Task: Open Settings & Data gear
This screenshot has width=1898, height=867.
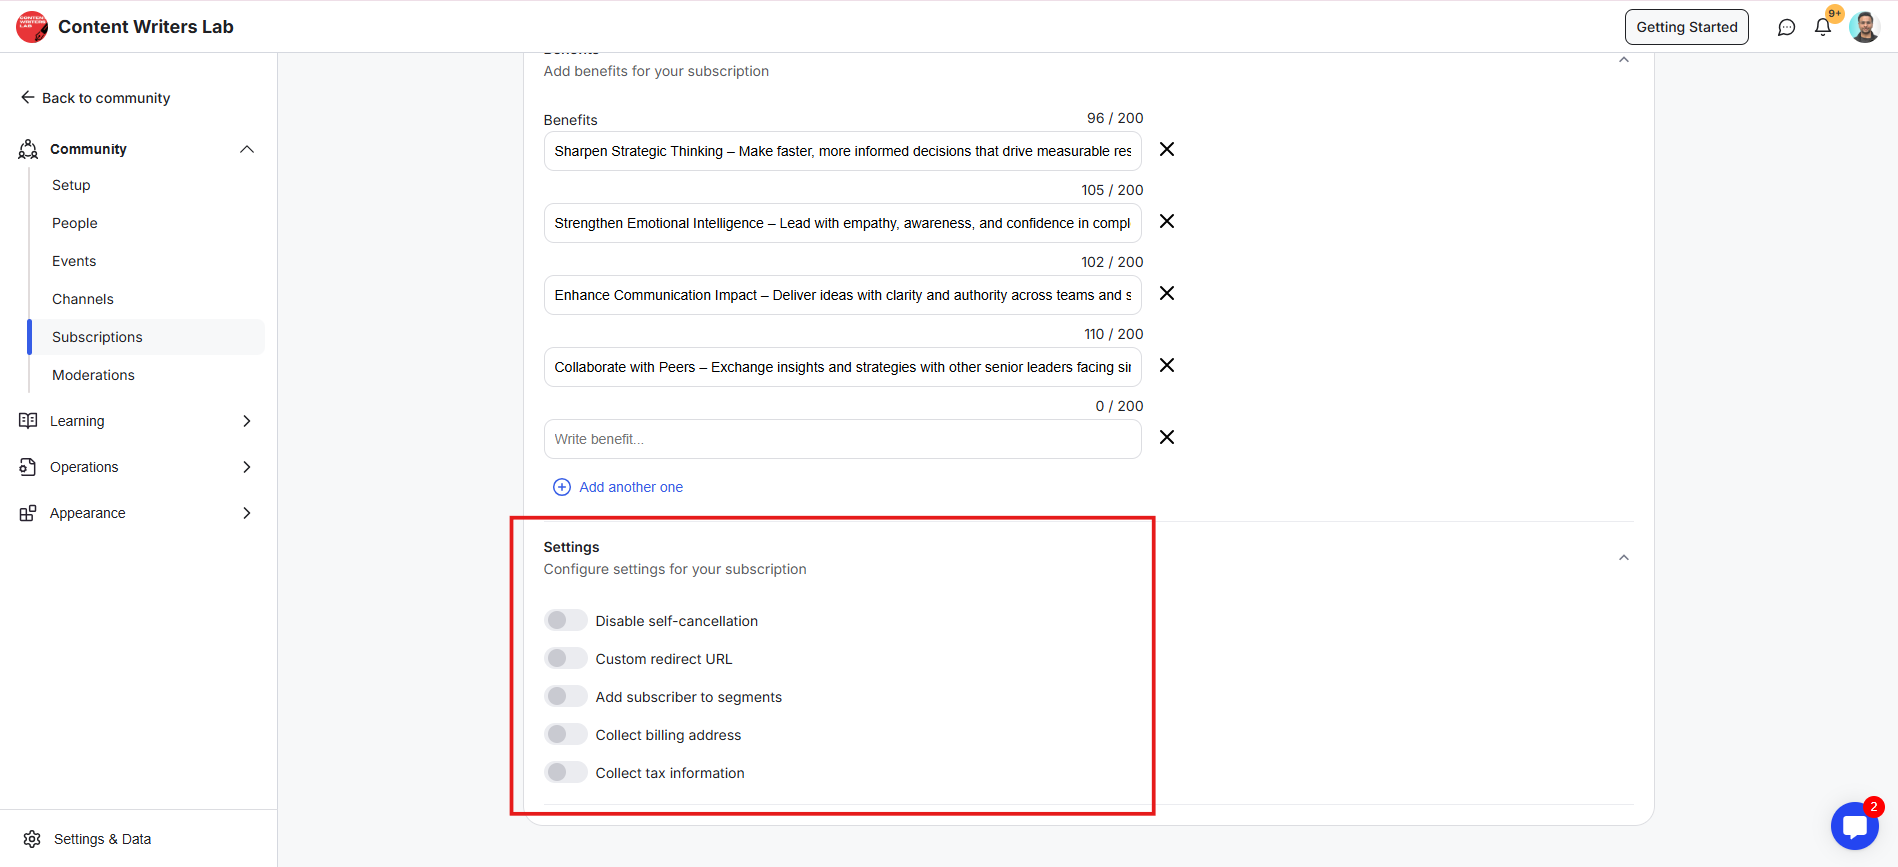Action: point(33,839)
